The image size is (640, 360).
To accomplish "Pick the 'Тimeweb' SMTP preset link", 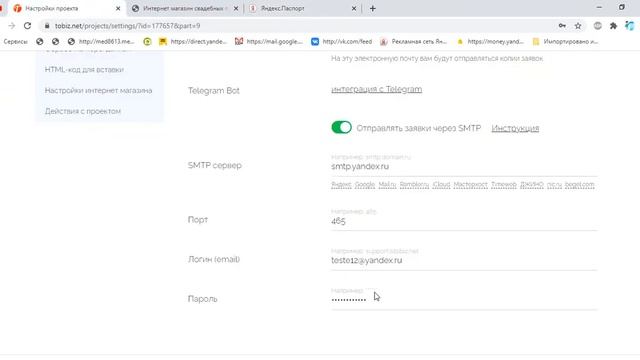I will (504, 185).
